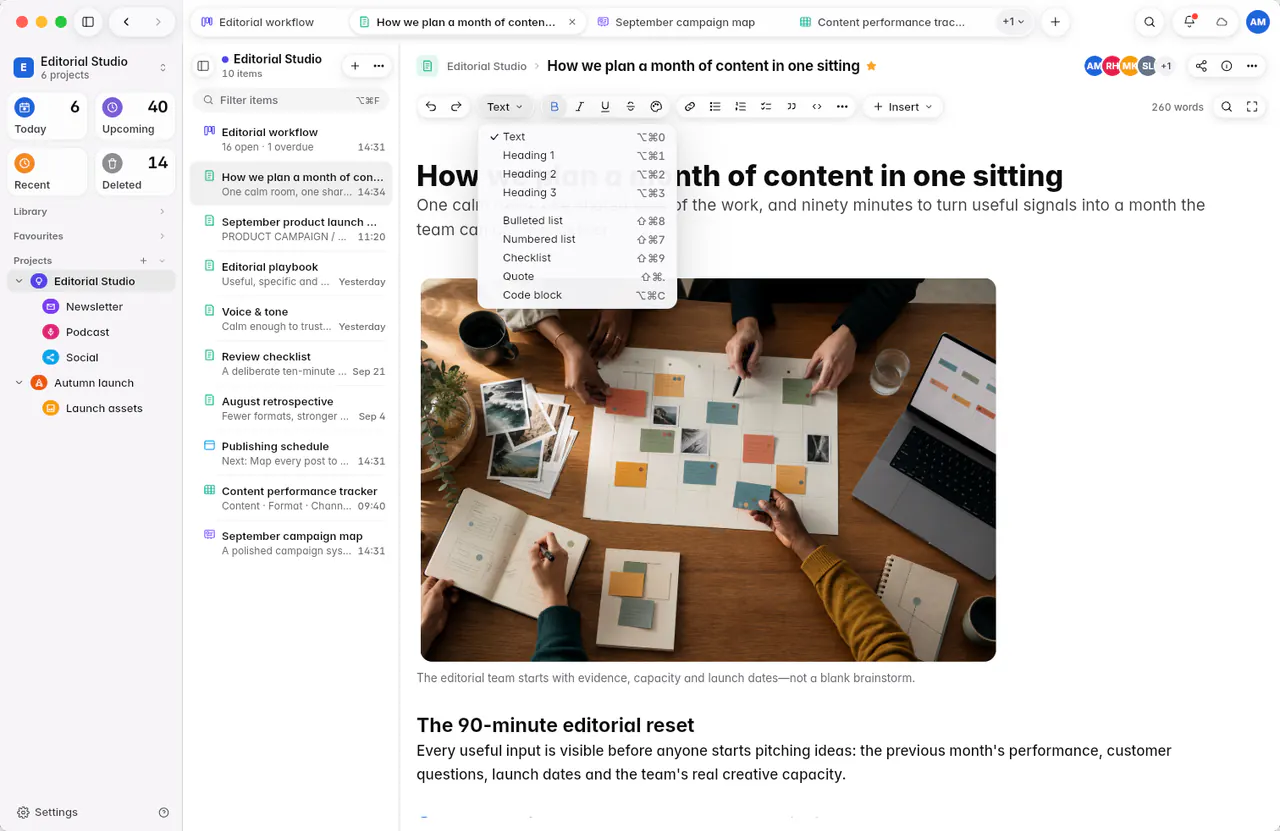Enter full-screen focus mode

(1252, 107)
